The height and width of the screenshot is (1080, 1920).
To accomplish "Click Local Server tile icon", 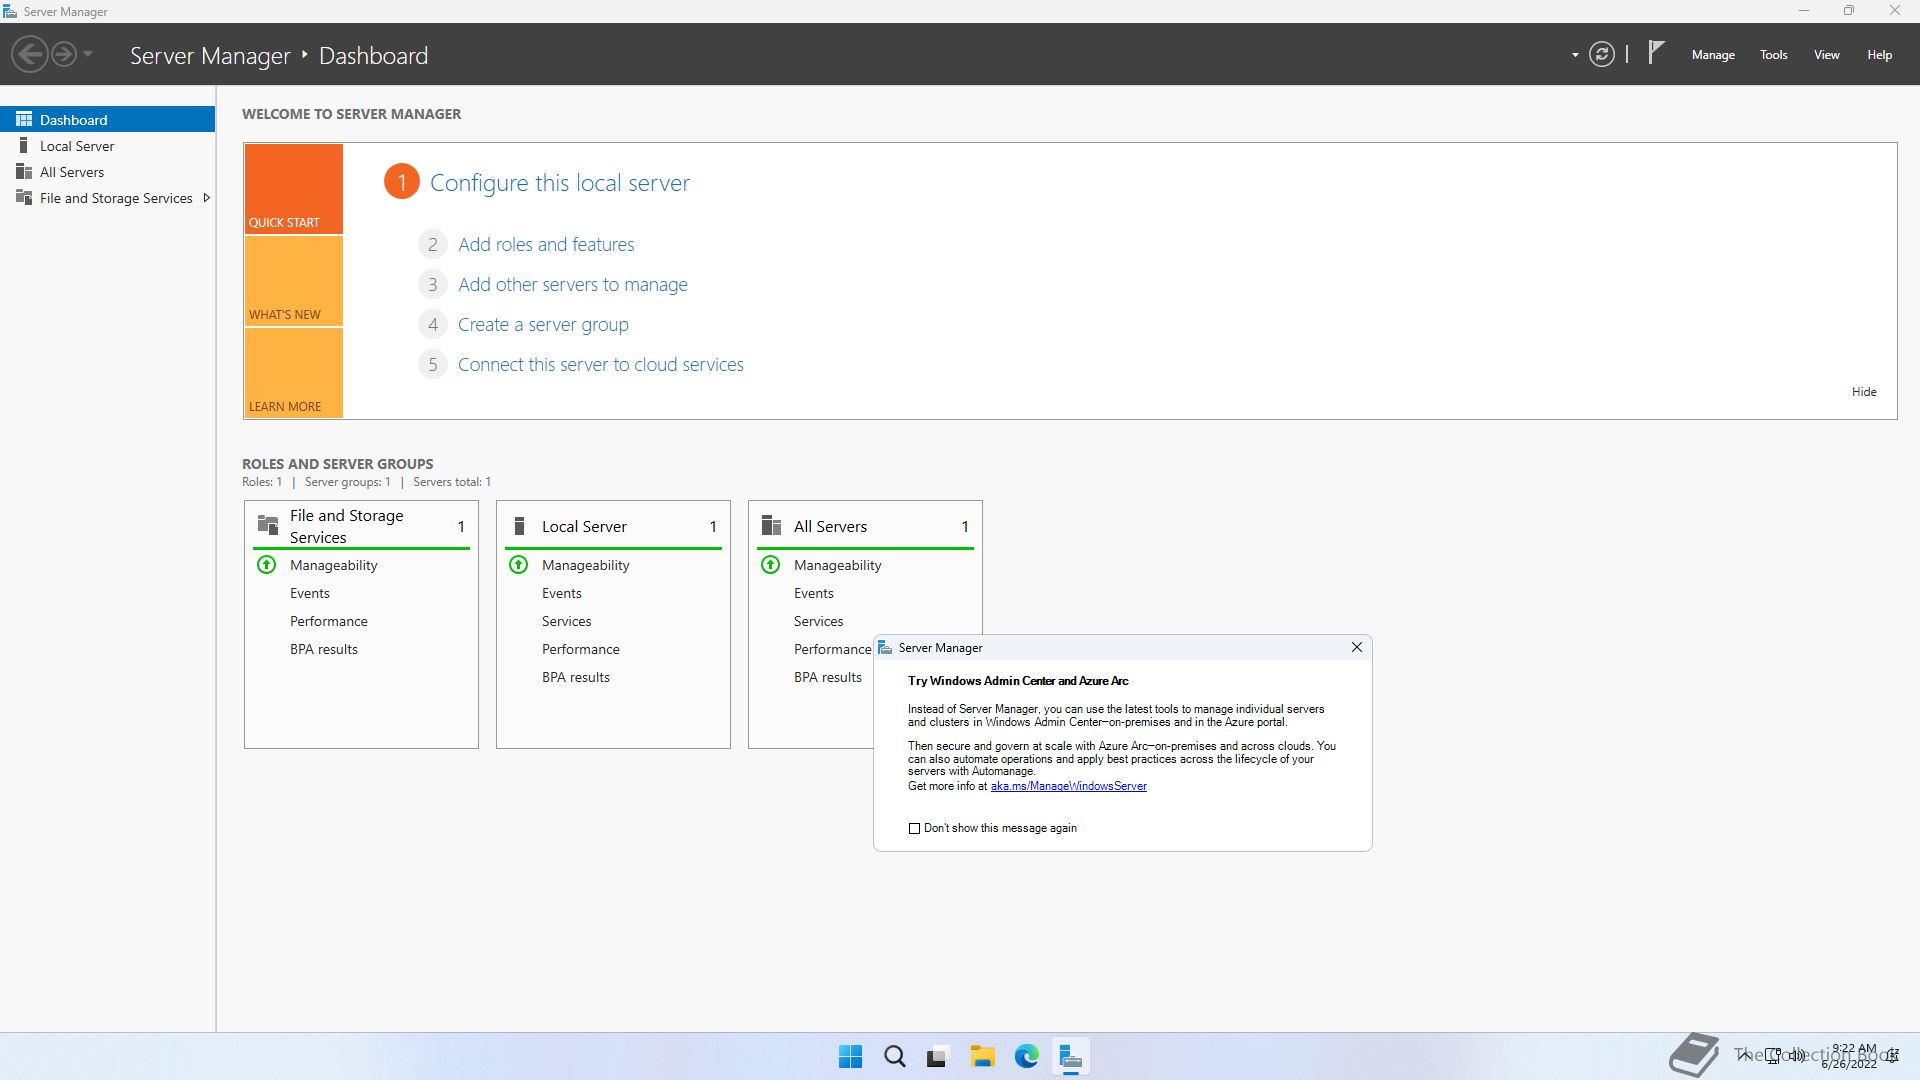I will pos(519,525).
